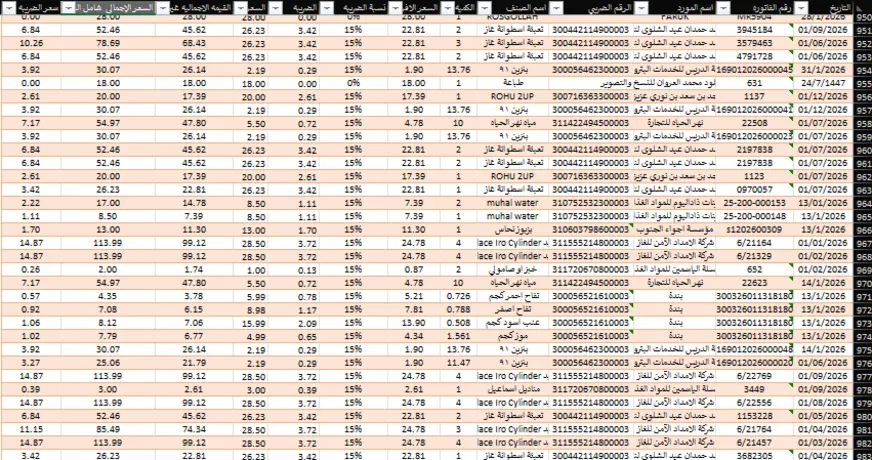The image size is (872, 460).
Task: Click invoice number cell 1153228
Action: point(755,417)
